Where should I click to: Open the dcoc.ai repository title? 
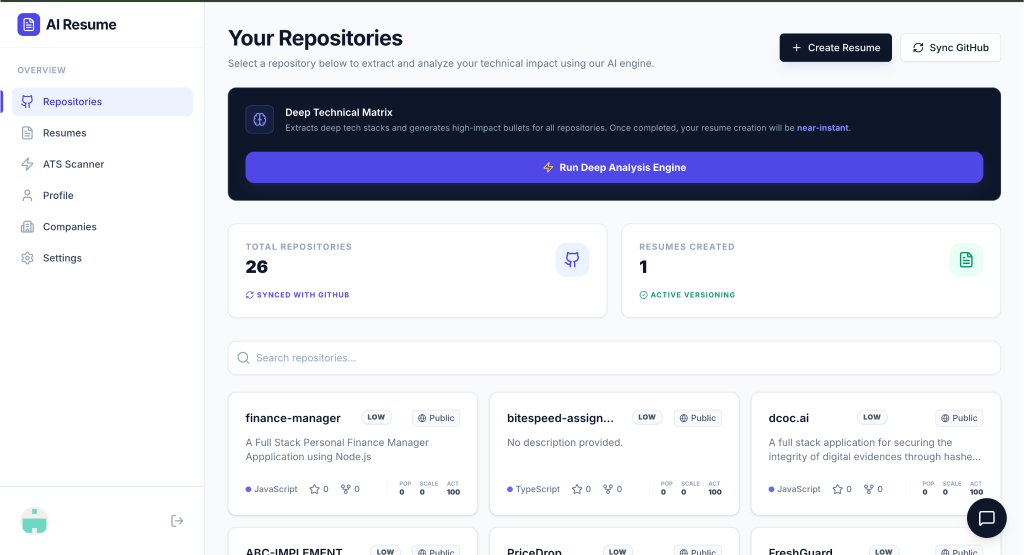coord(788,418)
